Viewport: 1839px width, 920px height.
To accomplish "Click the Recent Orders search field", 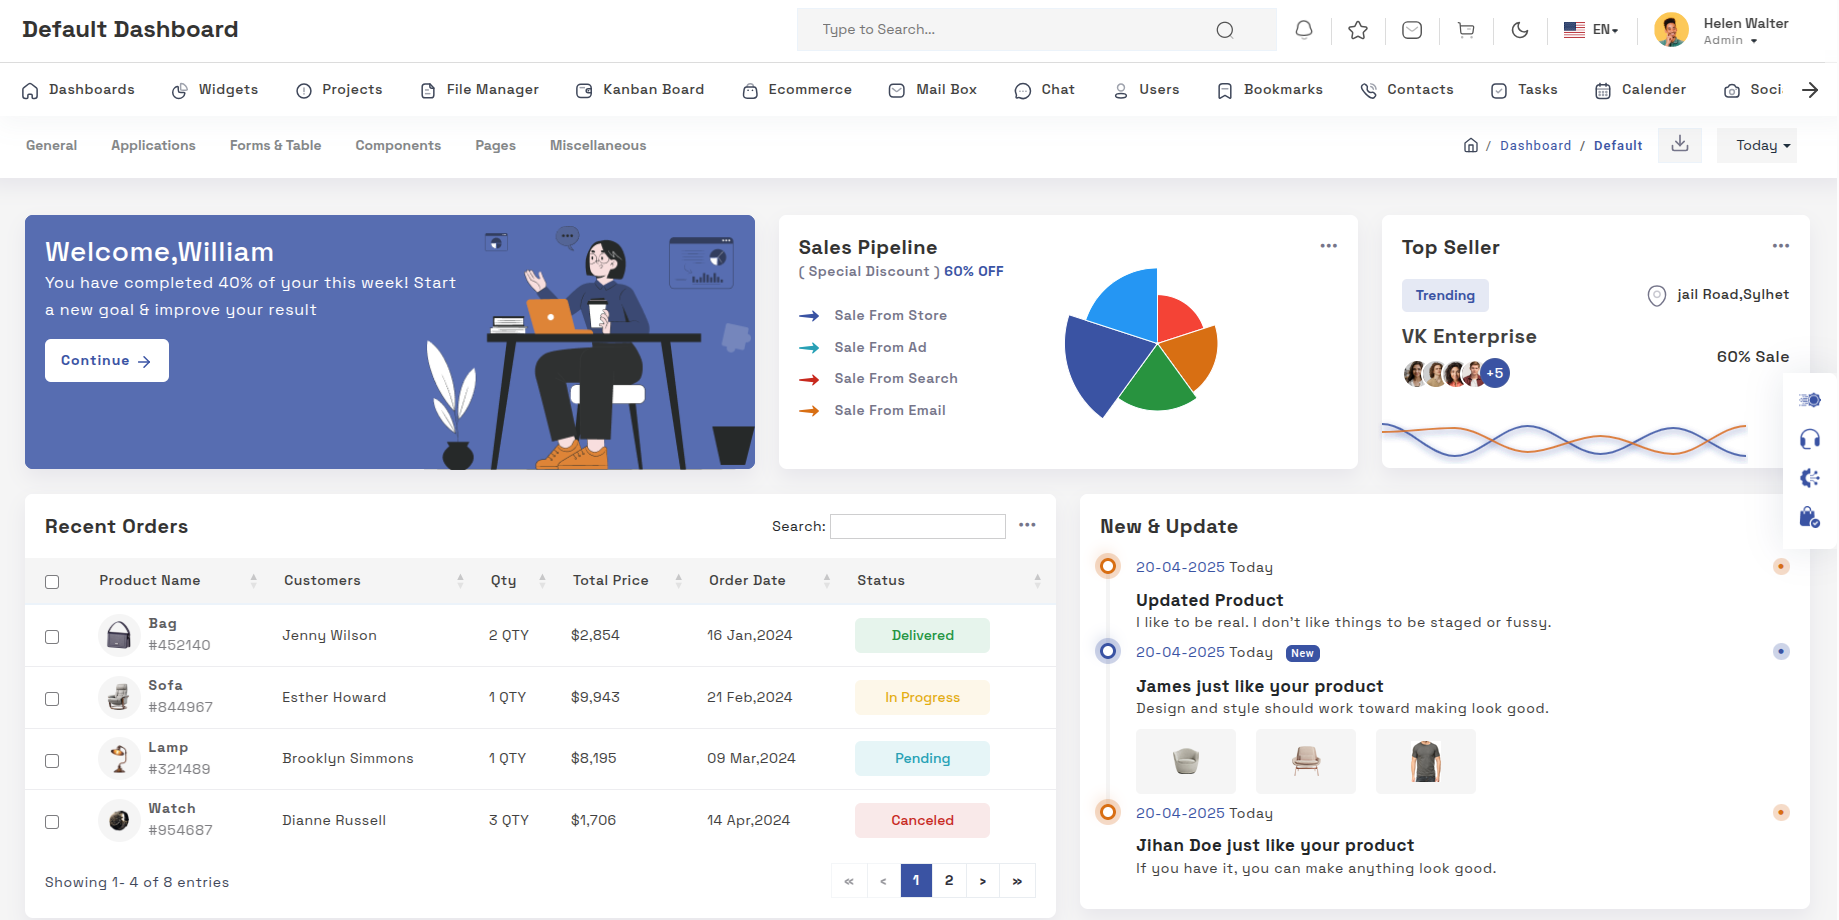I will [x=918, y=527].
